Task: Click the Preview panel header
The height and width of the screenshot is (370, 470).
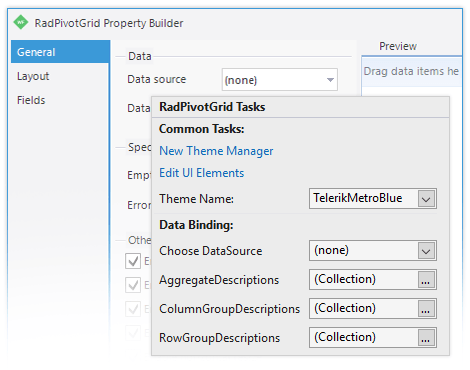Action: coord(398,46)
